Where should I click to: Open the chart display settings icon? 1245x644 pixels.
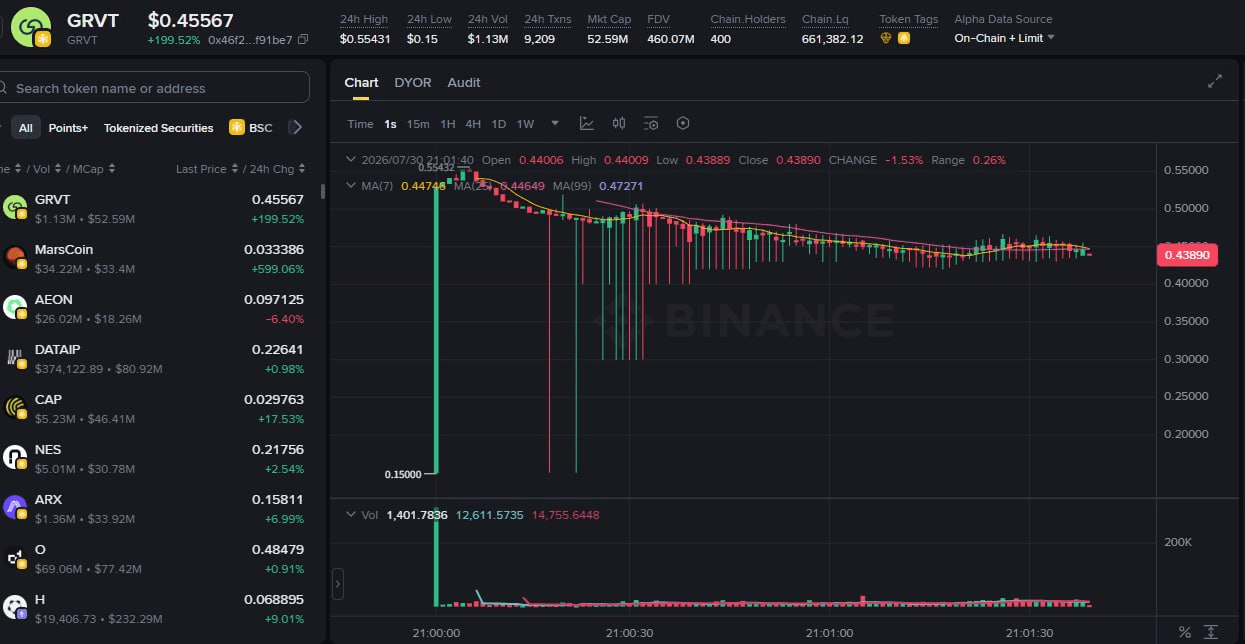pyautogui.click(x=651, y=124)
